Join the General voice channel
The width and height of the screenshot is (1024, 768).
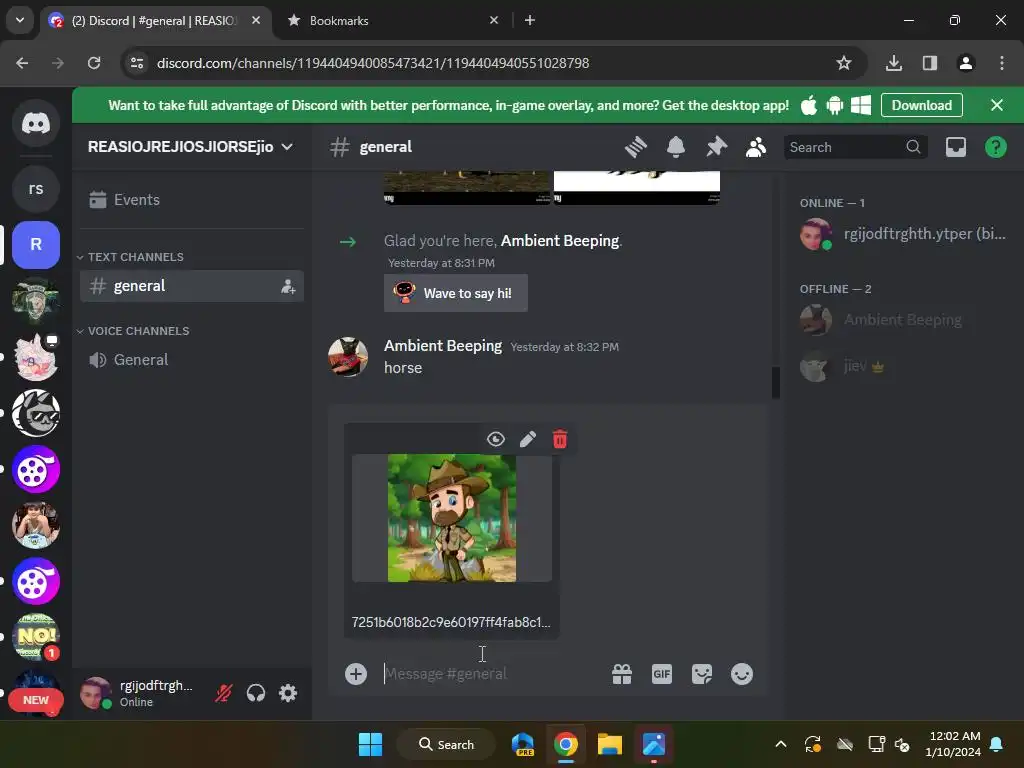pos(191,360)
